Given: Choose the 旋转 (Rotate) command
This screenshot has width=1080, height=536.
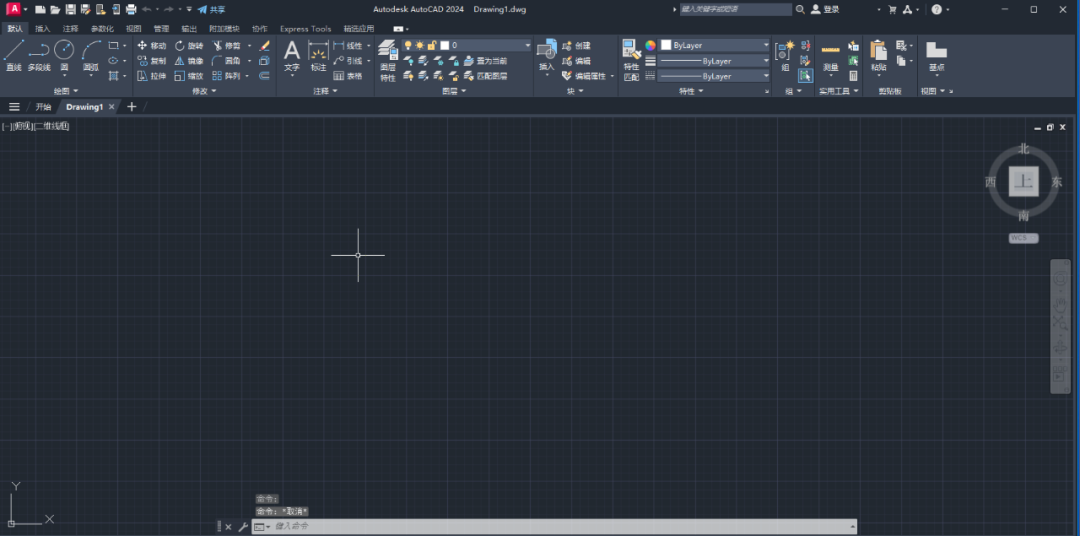Looking at the screenshot, I should click(x=189, y=46).
